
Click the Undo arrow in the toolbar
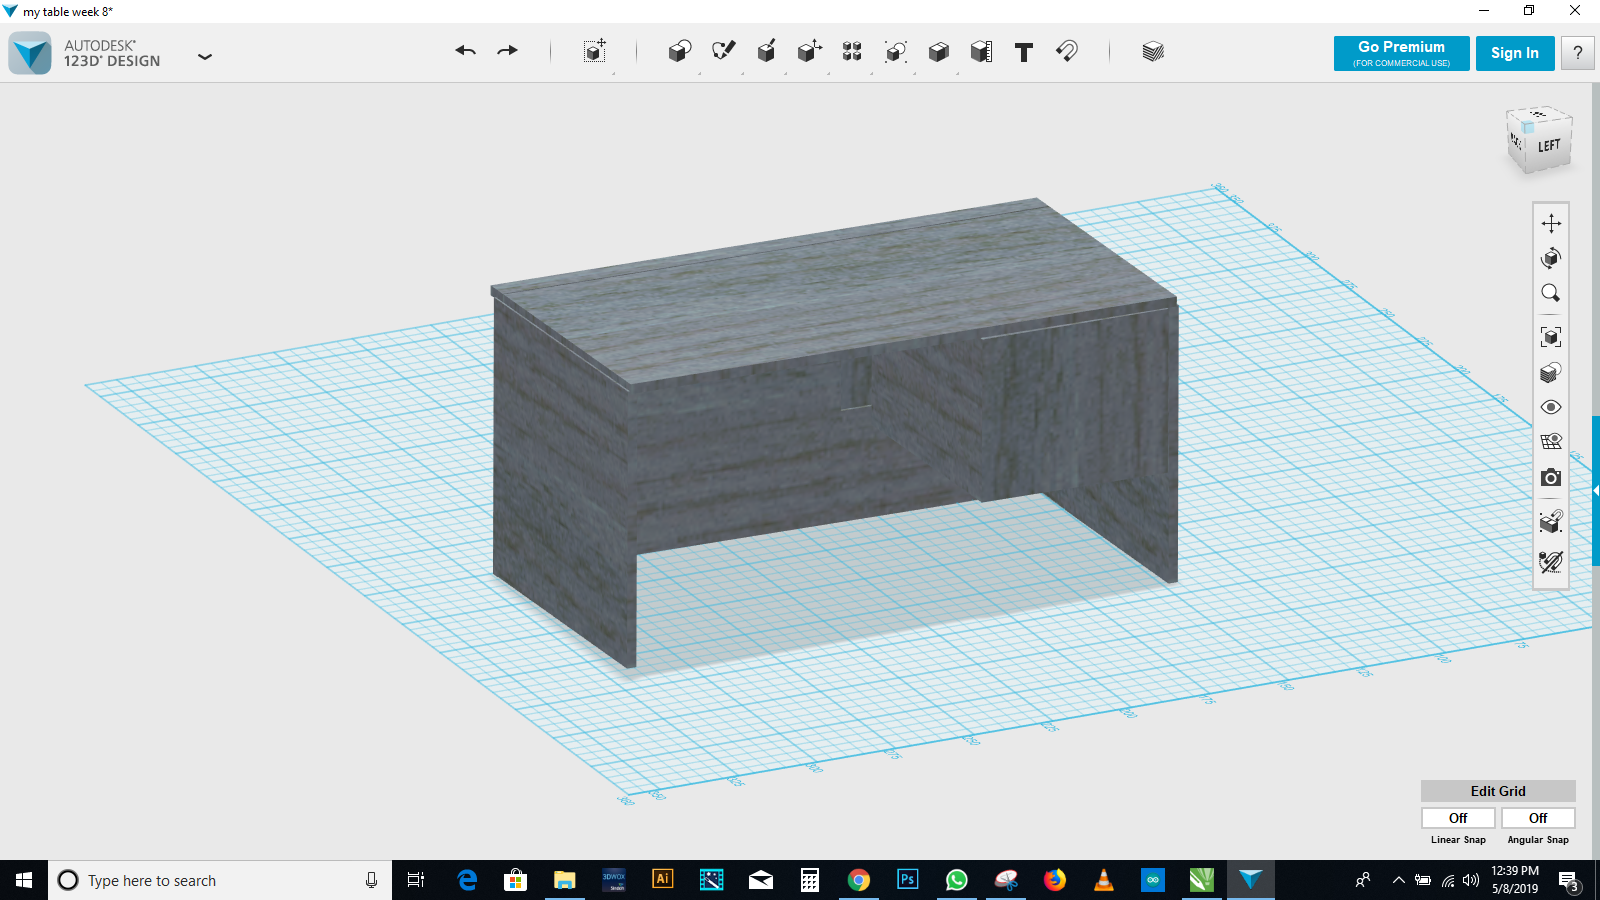pos(465,51)
